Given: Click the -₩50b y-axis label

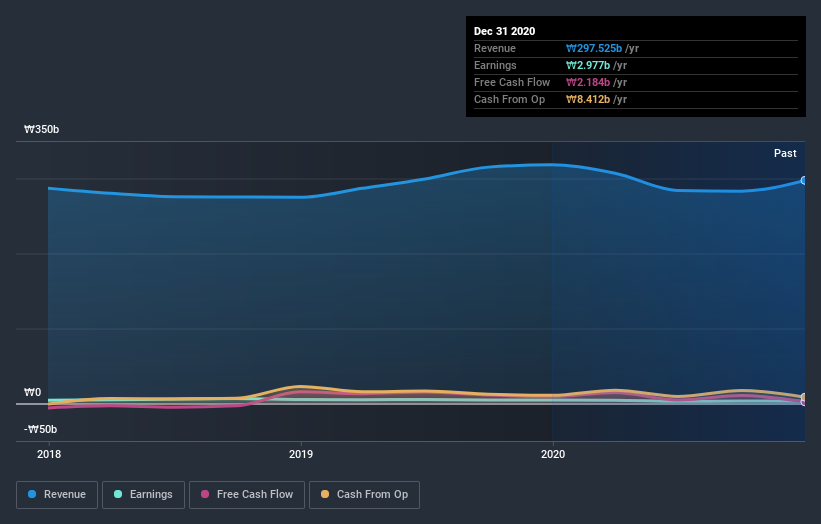Looking at the screenshot, I should [x=40, y=429].
